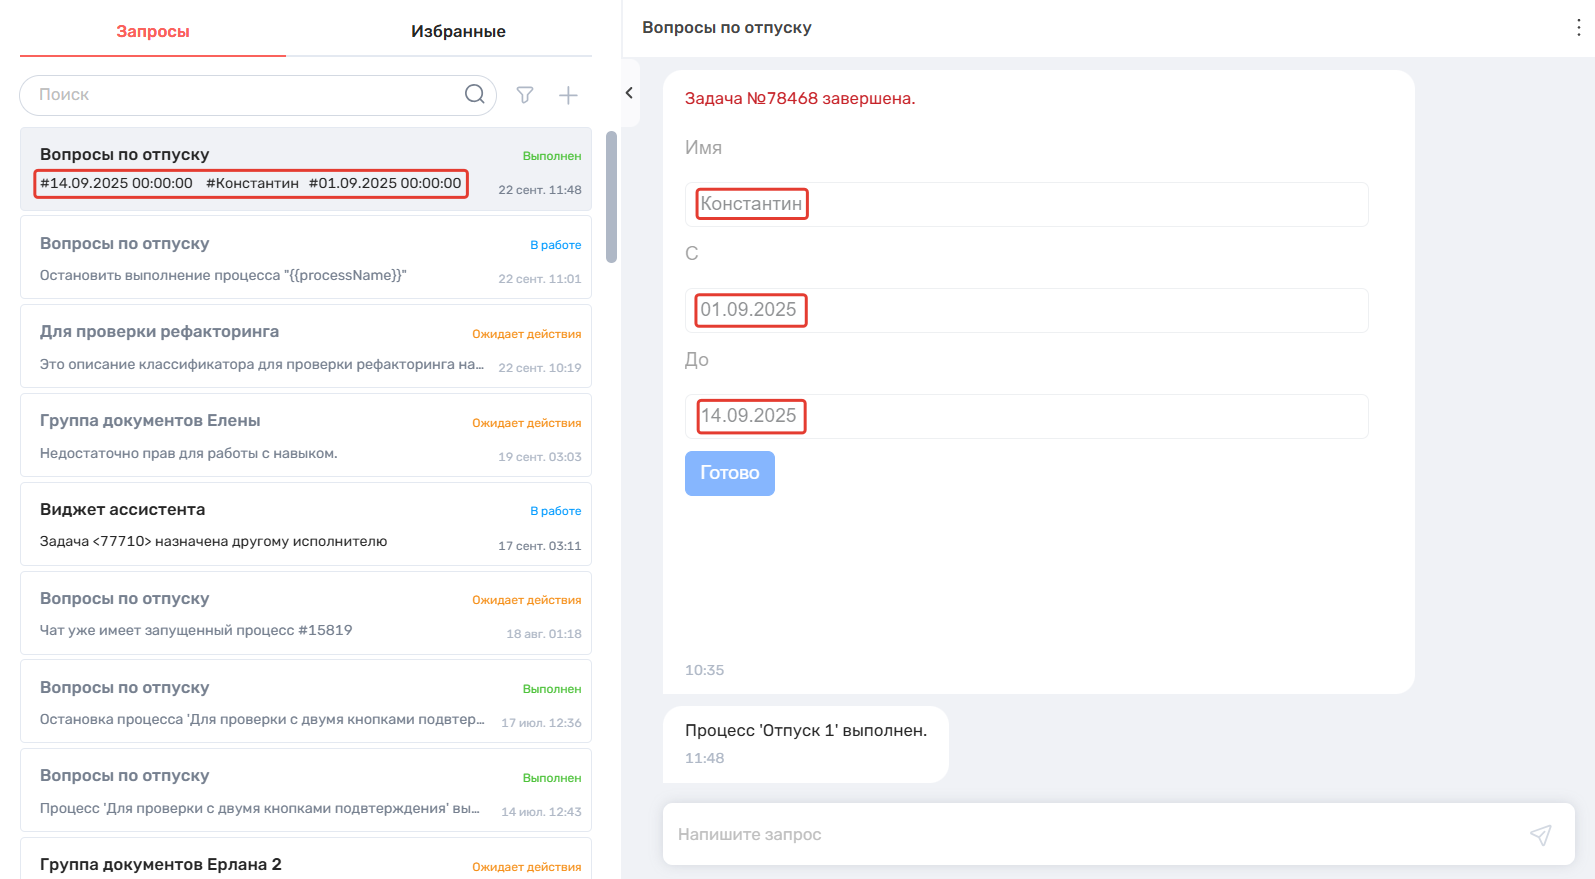Click the search magnifier icon
The width and height of the screenshot is (1595, 879).
coord(474,94)
